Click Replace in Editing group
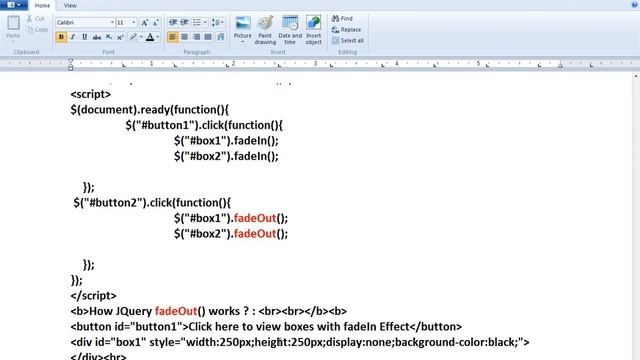Viewport: 640px width, 360px height. [346, 29]
